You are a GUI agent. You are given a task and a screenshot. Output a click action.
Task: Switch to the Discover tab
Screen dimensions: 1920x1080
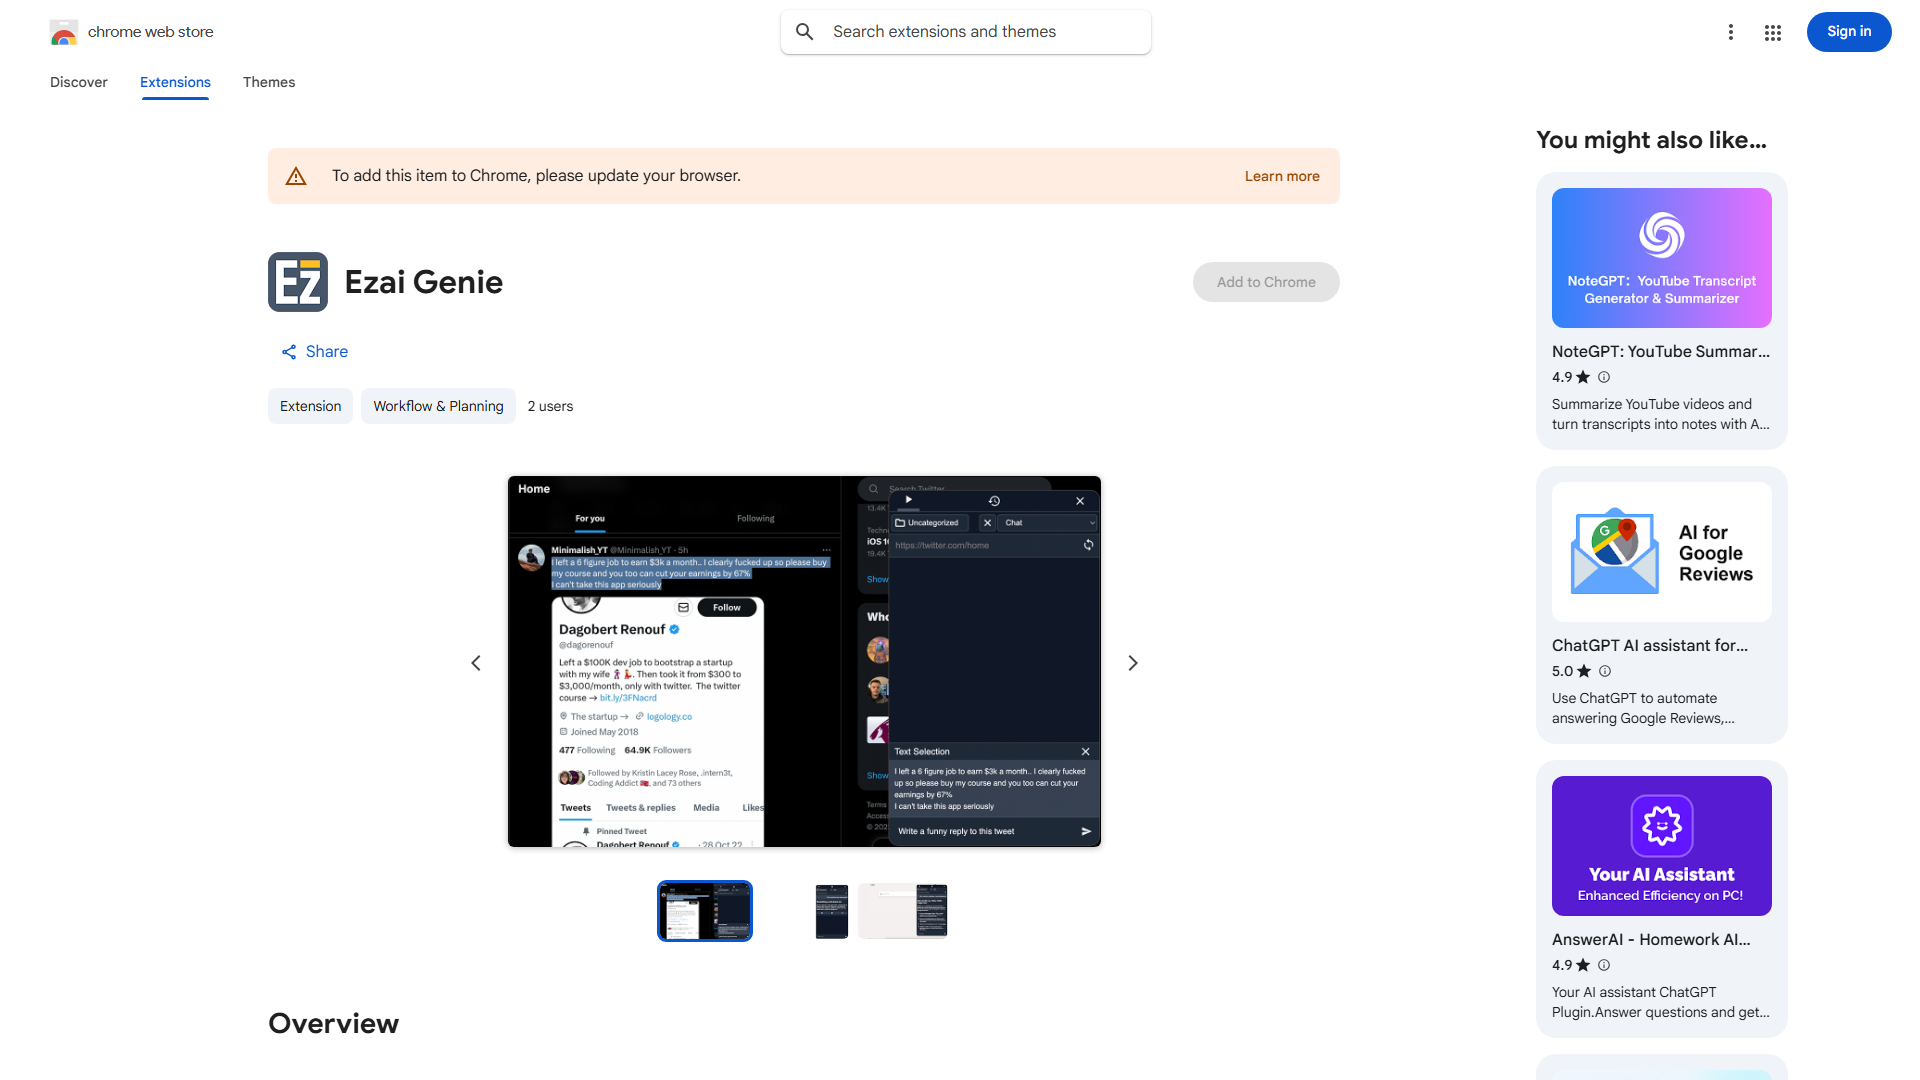point(79,82)
